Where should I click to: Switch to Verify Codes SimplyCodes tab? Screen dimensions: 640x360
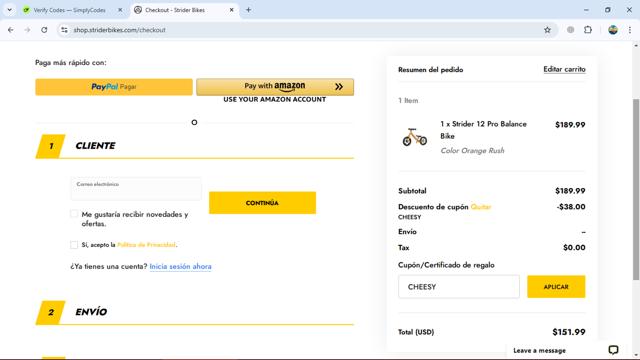(69, 10)
